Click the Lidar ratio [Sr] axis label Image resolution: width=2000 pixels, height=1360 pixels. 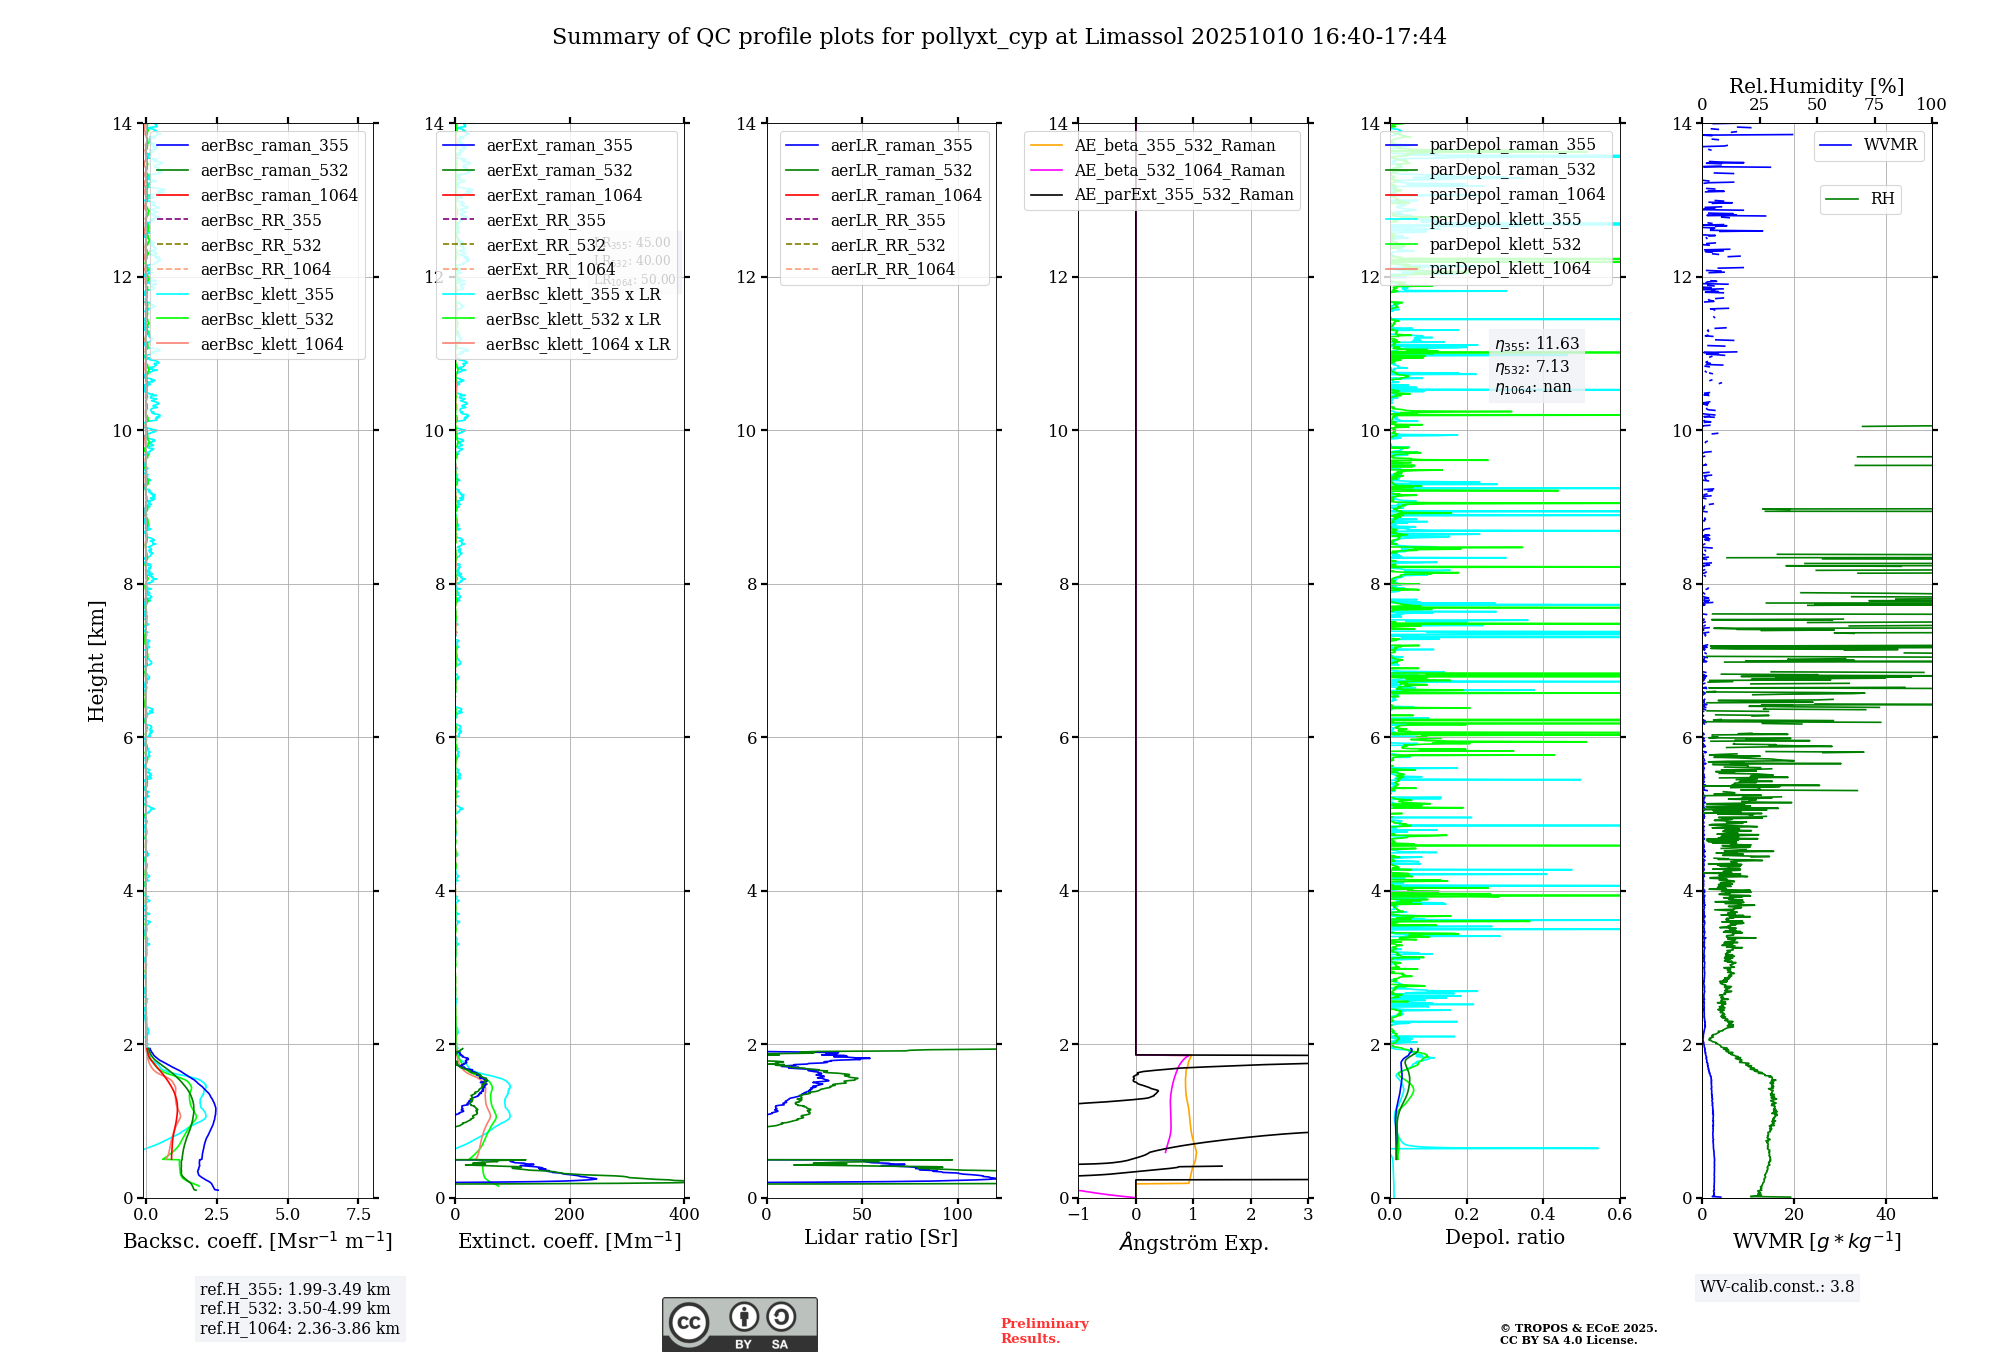pyautogui.click(x=880, y=1238)
